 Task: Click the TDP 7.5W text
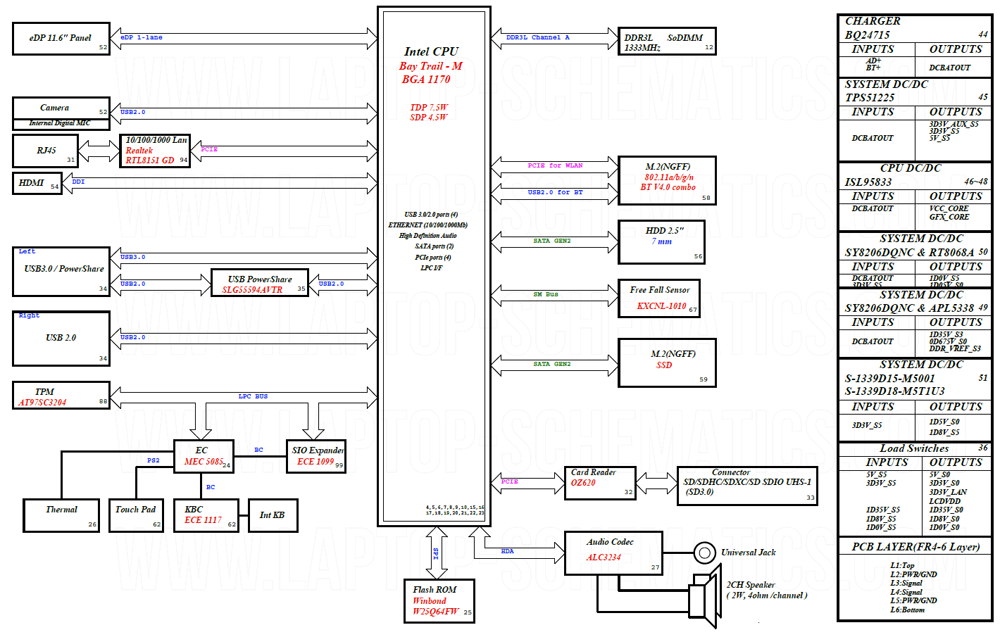click(x=429, y=107)
